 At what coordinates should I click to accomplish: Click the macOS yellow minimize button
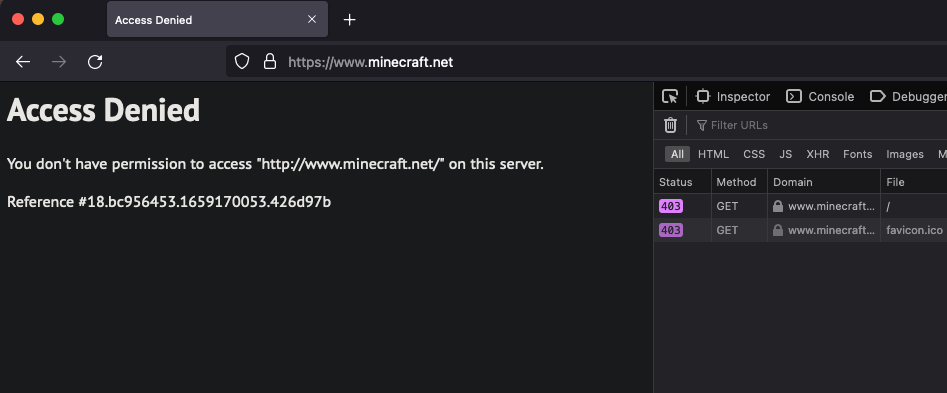coord(38,19)
